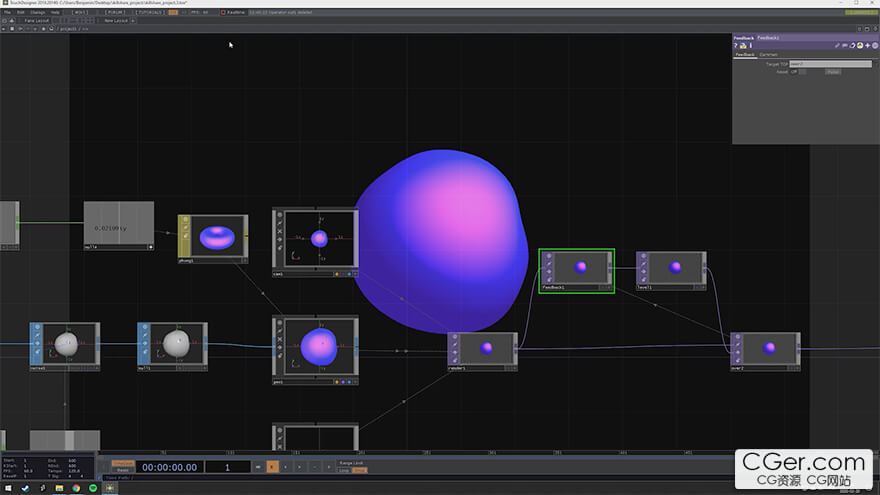Image resolution: width=880 pixels, height=495 pixels.
Task: Click the project1 network path
Action: click(68, 29)
